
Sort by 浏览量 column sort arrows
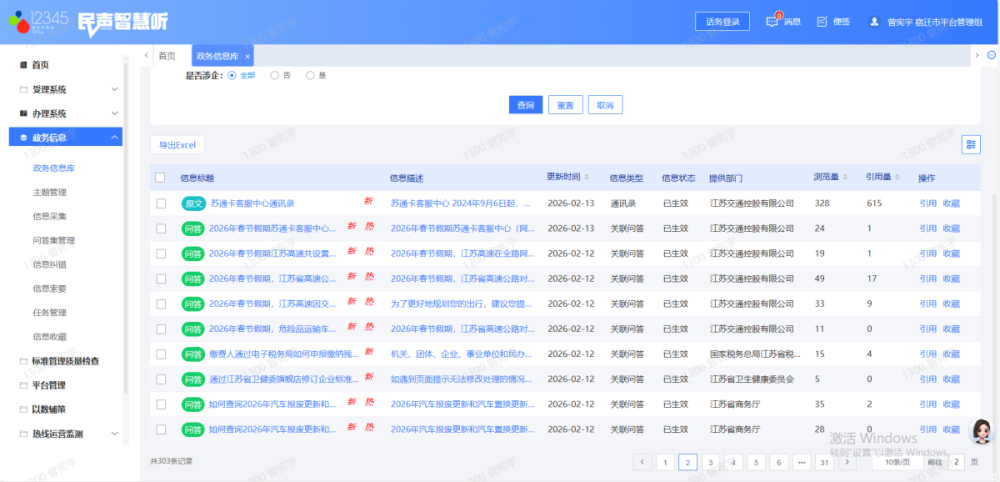click(845, 177)
